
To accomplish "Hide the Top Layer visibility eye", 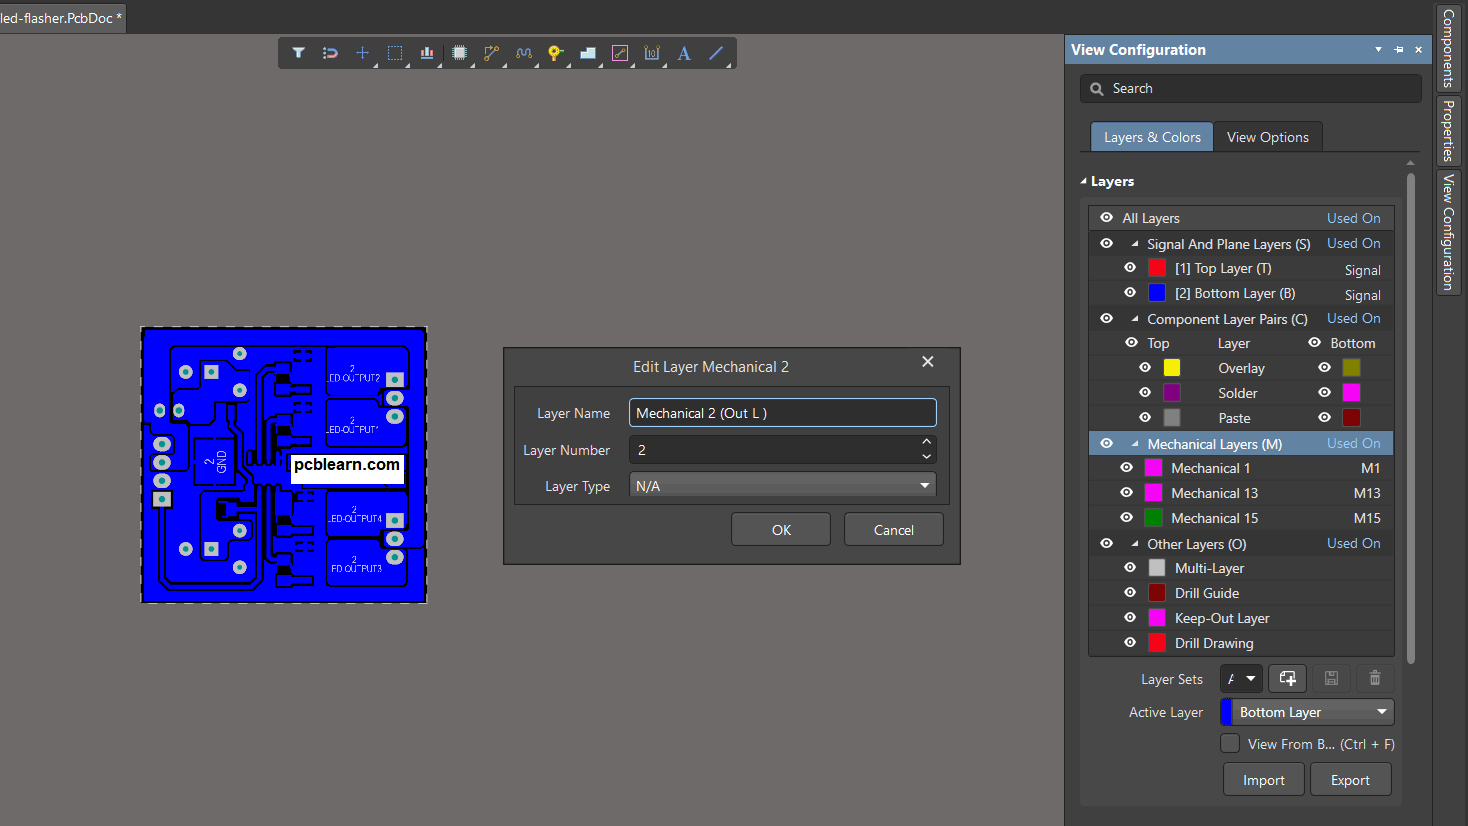I will pyautogui.click(x=1130, y=268).
